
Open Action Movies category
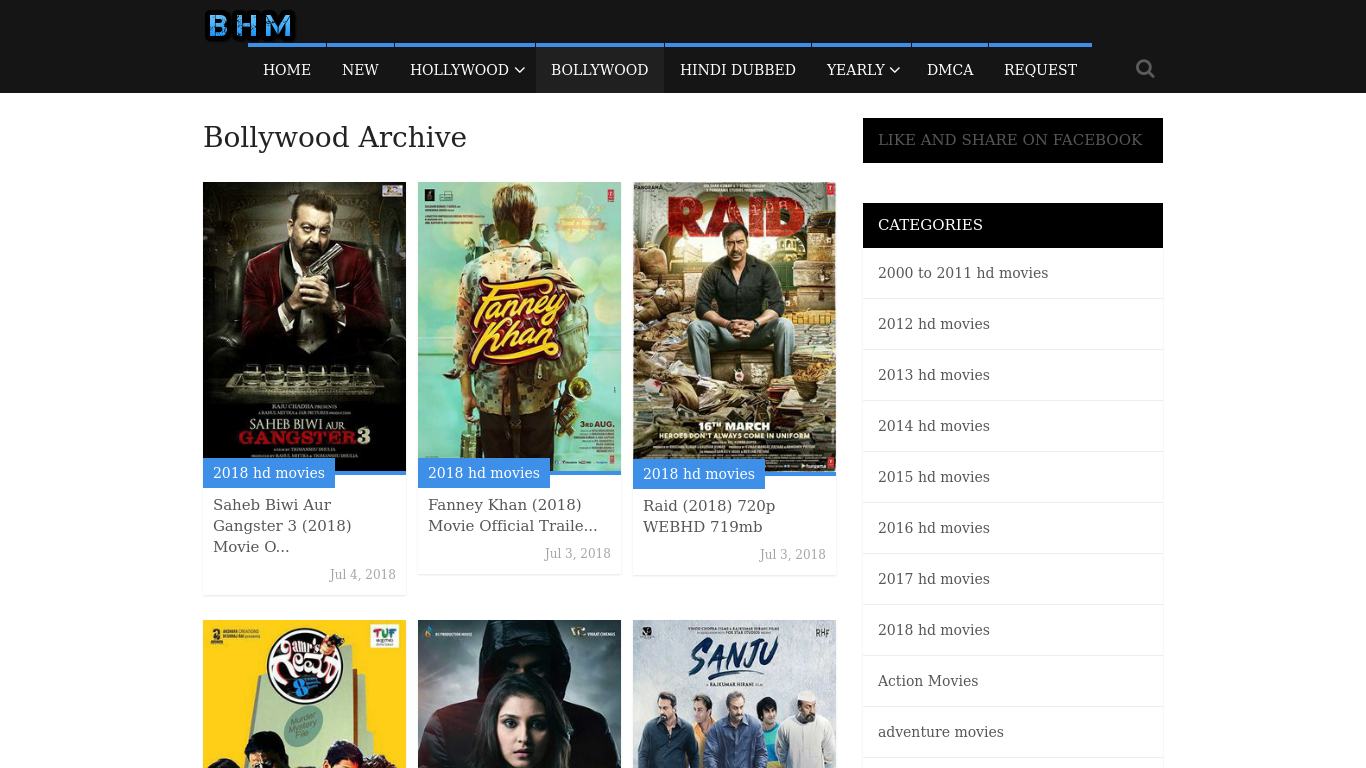tap(928, 681)
